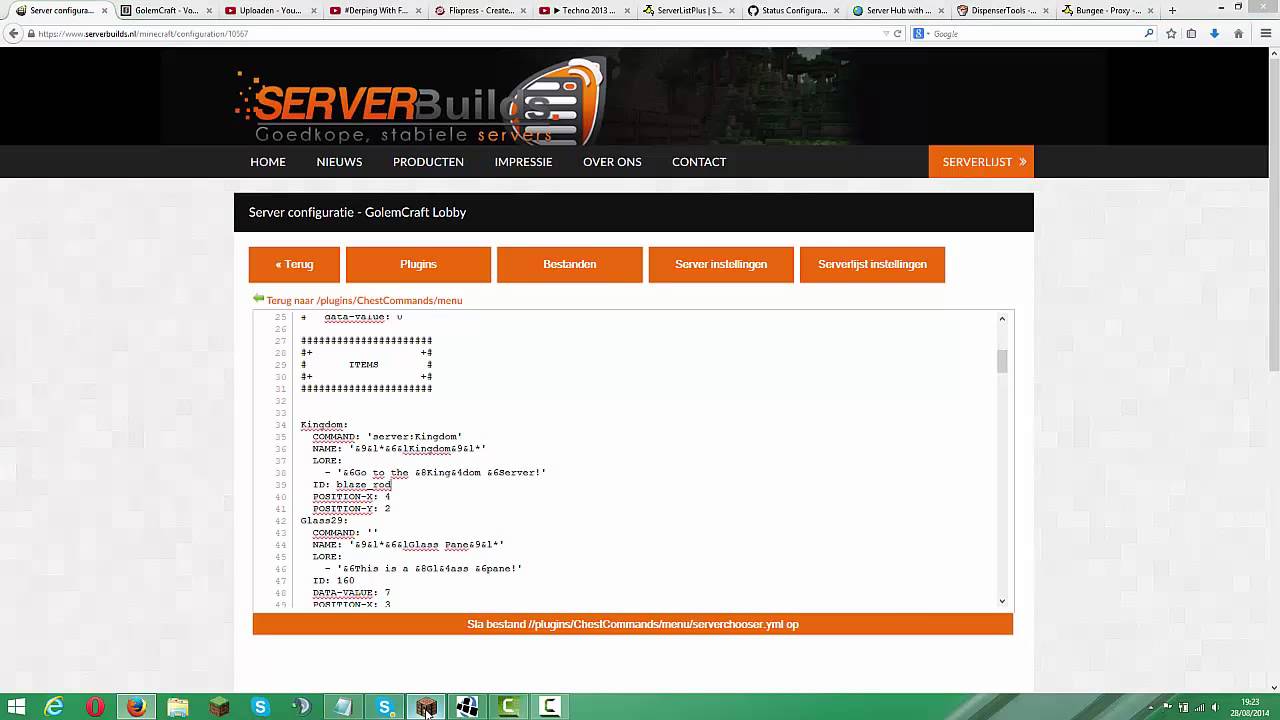1280x720 pixels.
Task: Click the 'POSITION-X: 4' line in editor
Action: point(351,497)
